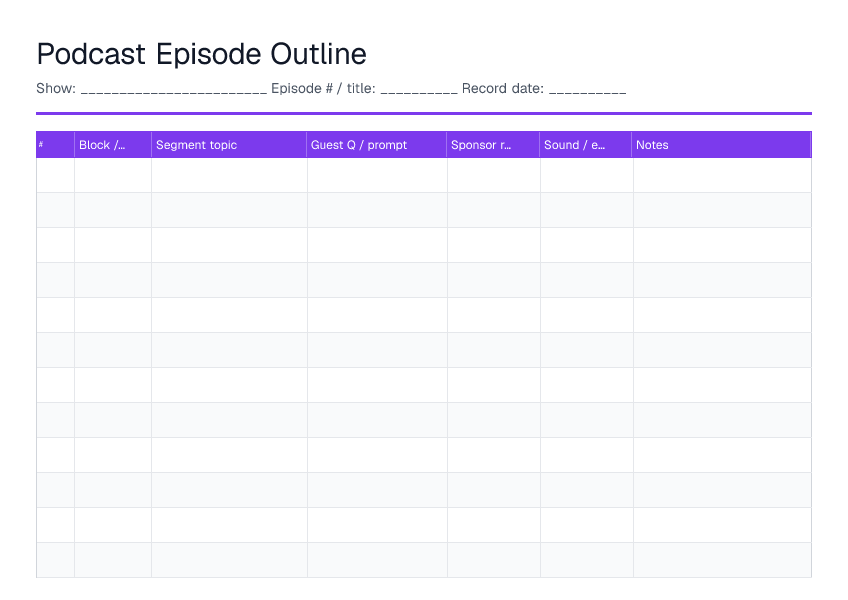Click the Show: blank line field
Screen dimensions: 848x600
[x=174, y=89]
